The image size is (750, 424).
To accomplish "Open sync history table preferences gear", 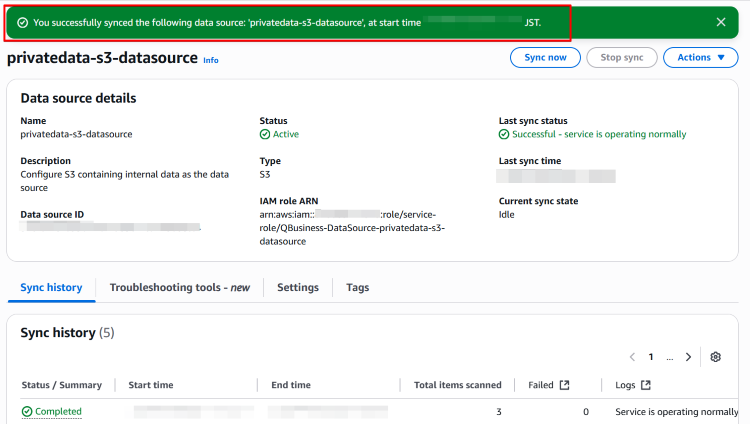I will coord(716,357).
